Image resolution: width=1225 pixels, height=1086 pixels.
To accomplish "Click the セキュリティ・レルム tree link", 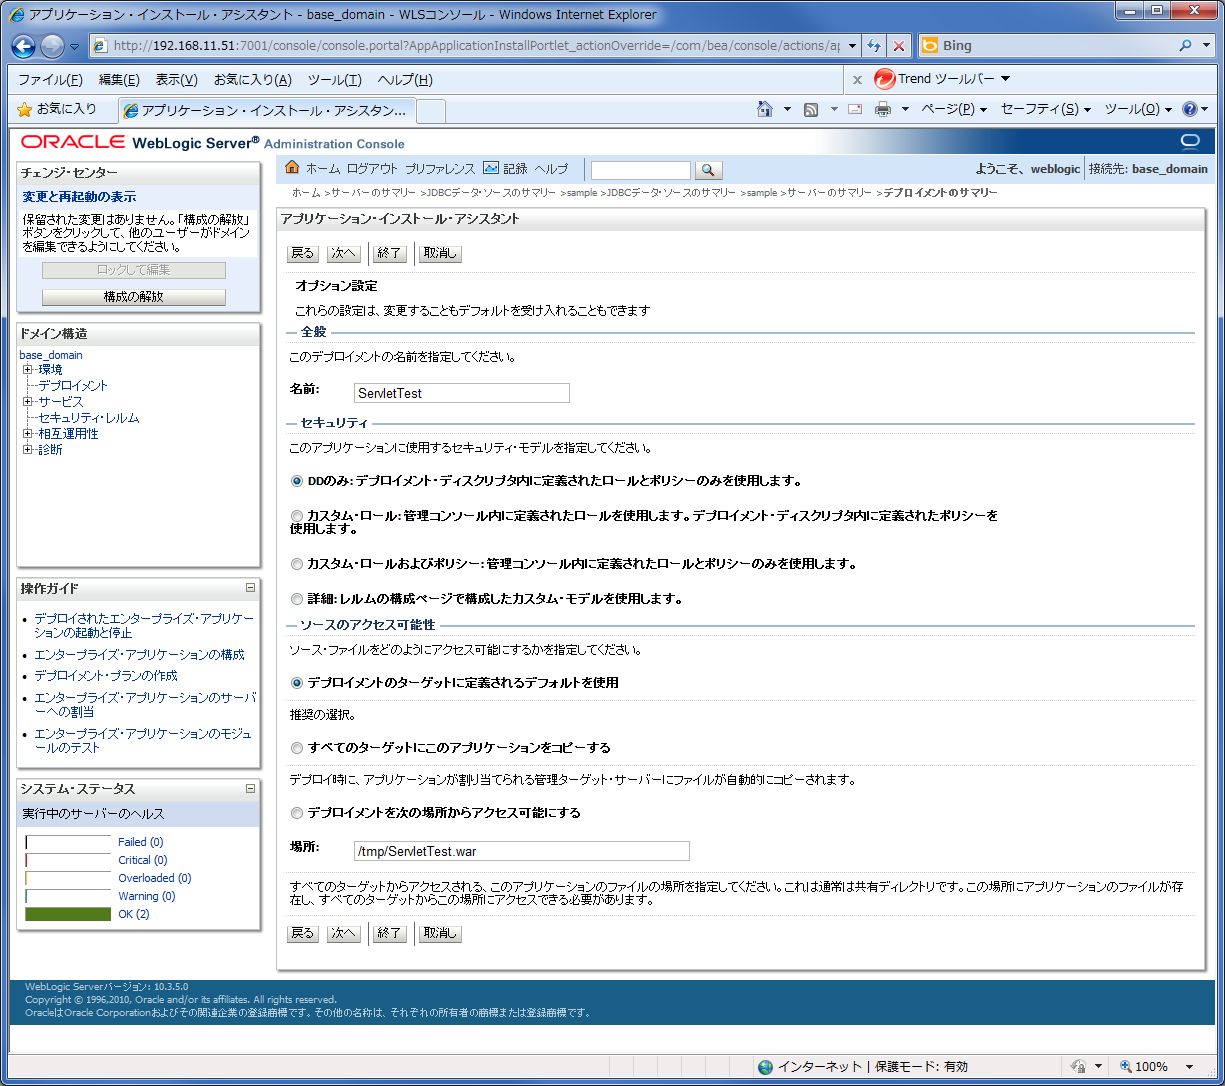I will [89, 418].
